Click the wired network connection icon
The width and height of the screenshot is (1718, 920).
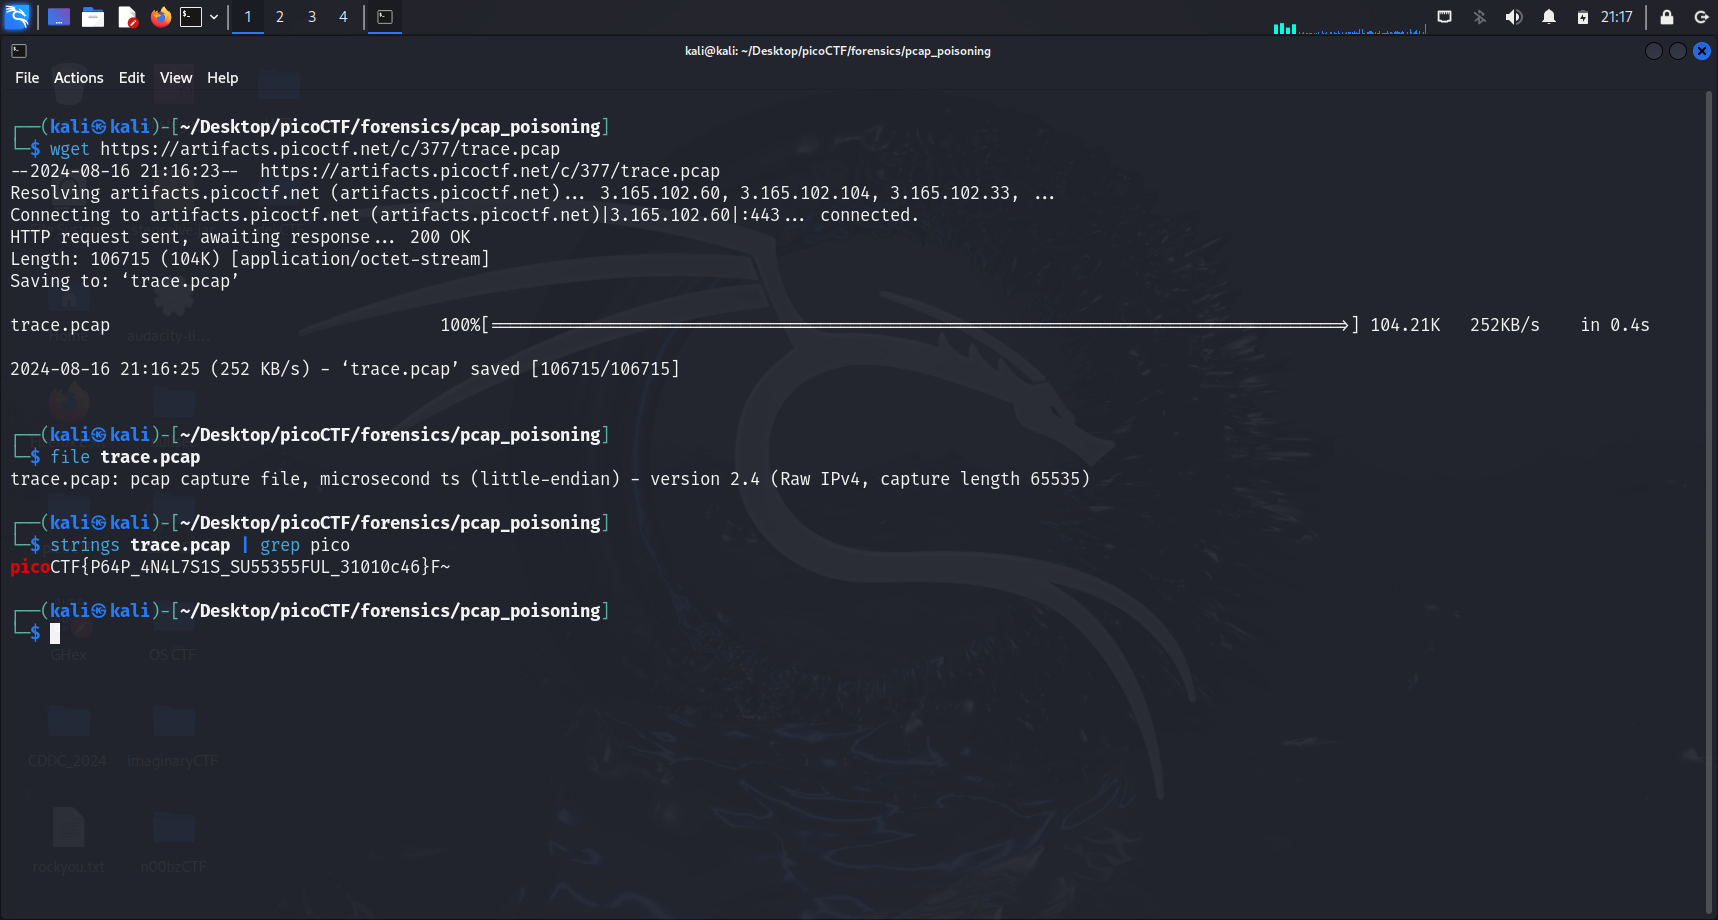1444,17
